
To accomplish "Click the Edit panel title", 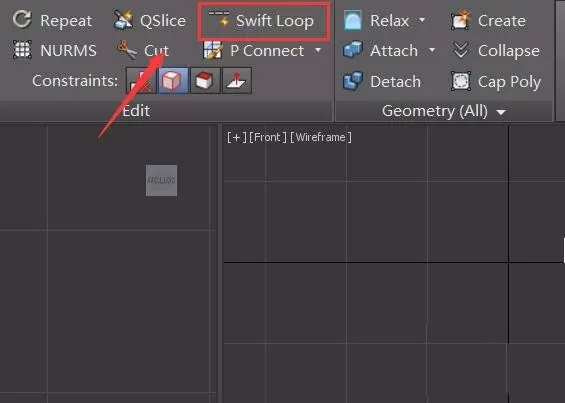I will [x=136, y=111].
